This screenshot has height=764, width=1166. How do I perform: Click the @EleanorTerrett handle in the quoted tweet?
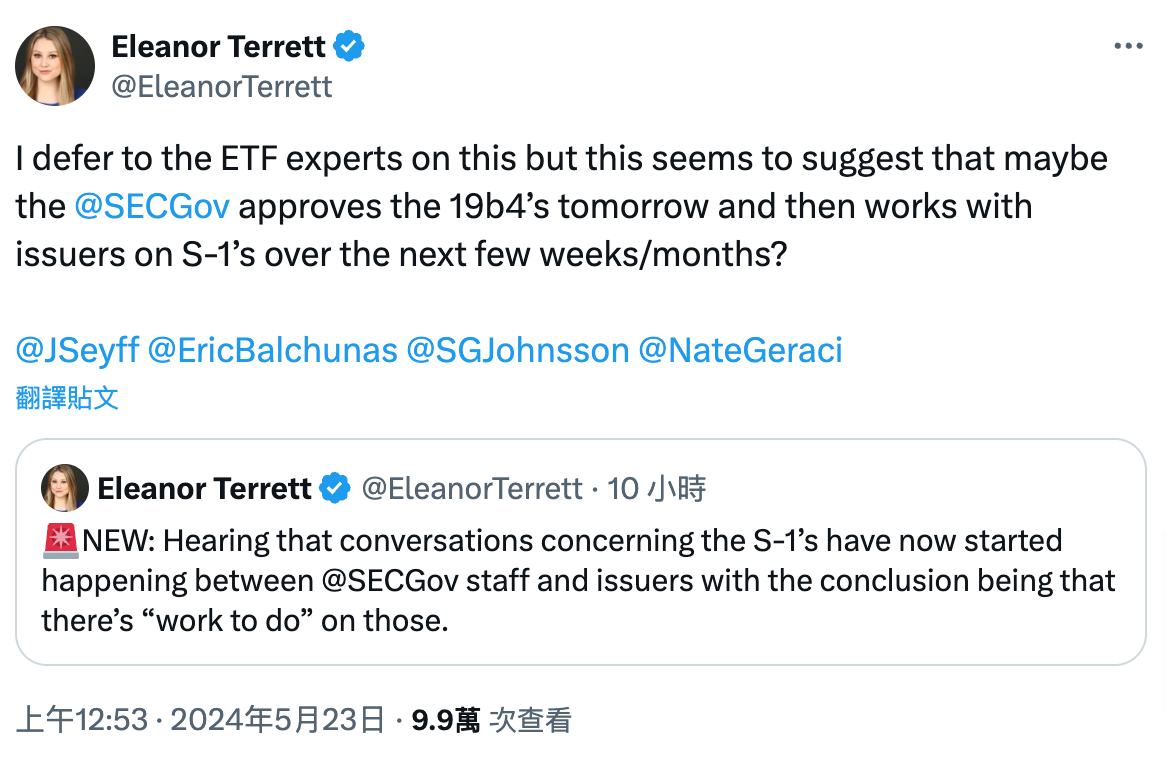click(470, 488)
